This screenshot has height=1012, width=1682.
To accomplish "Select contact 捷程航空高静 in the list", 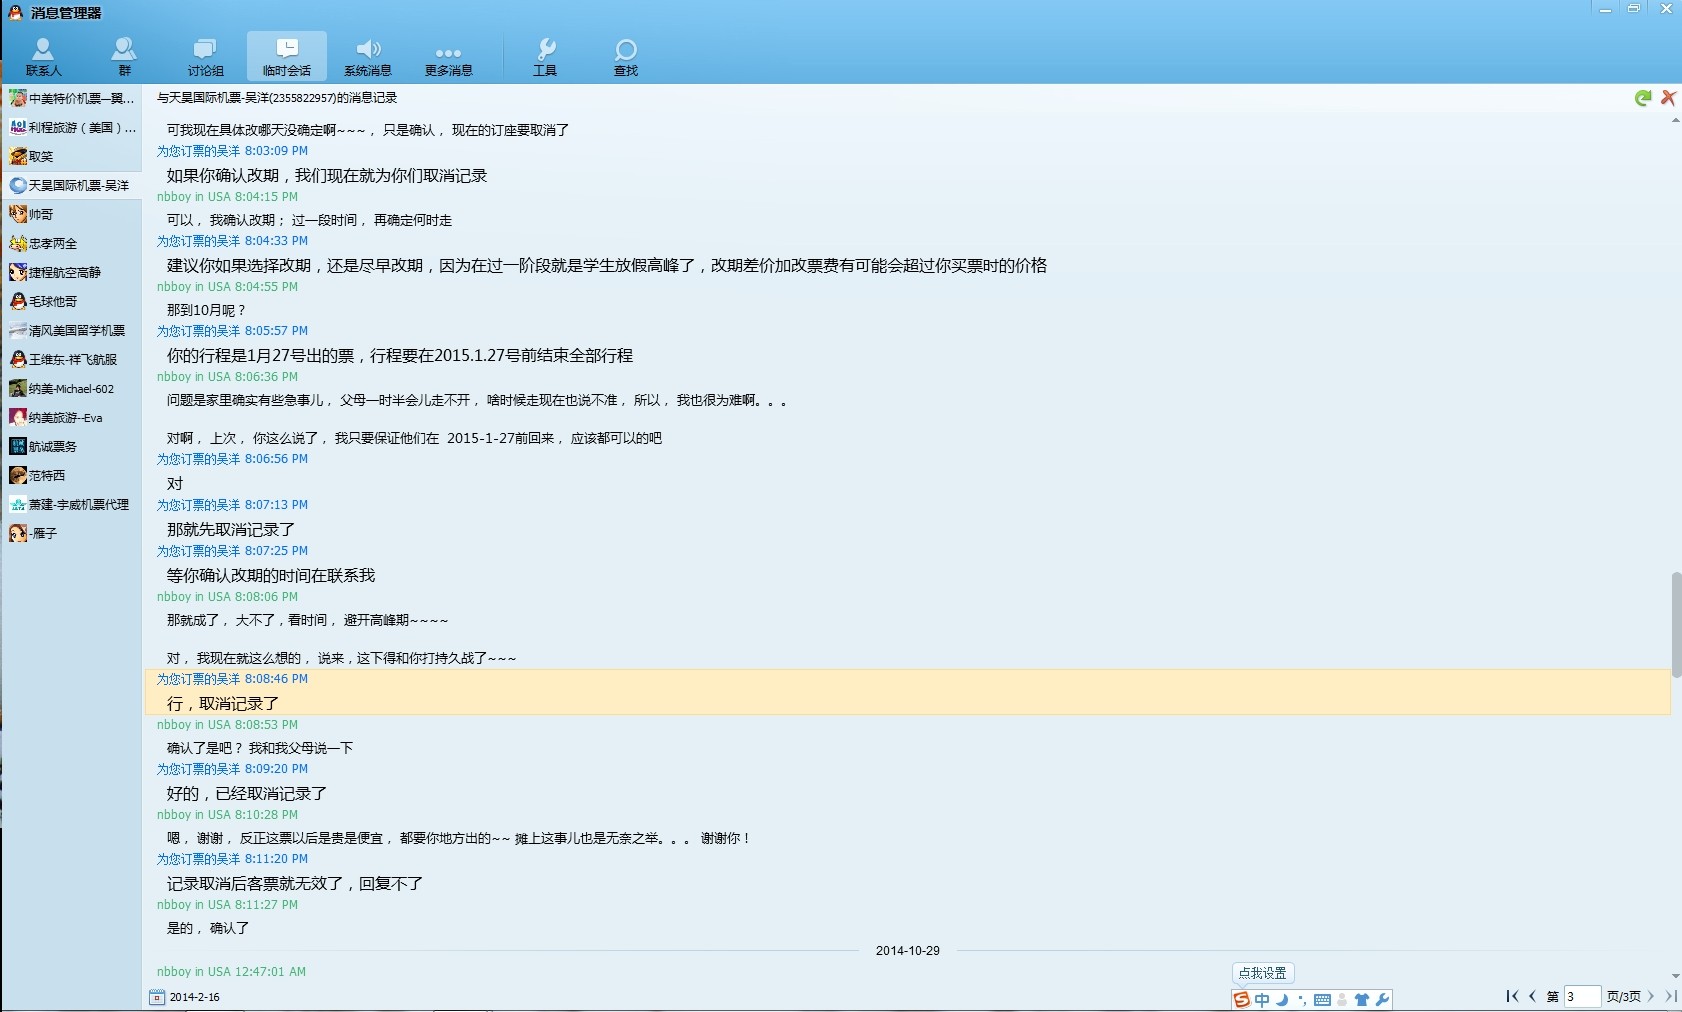I will tap(65, 273).
